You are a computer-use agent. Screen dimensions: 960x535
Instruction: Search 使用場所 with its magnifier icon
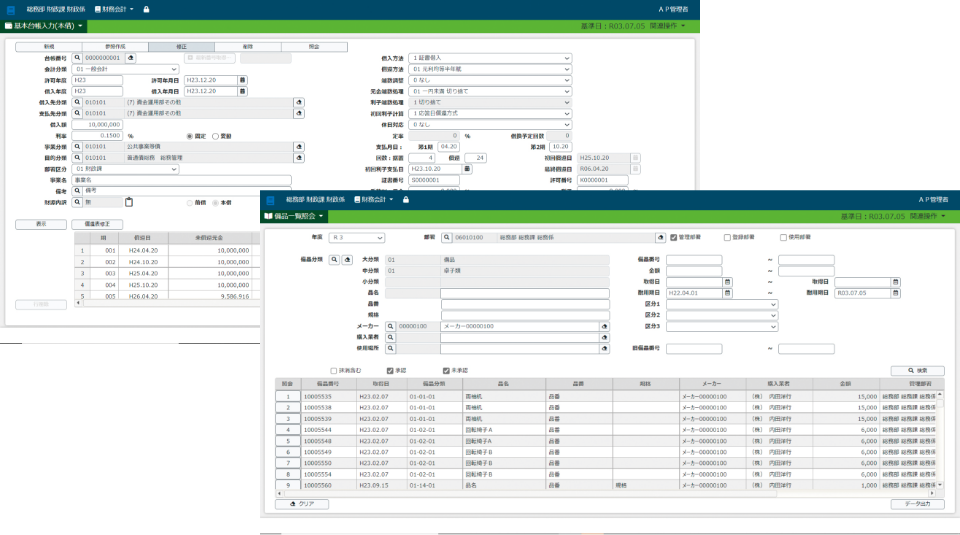(x=390, y=348)
